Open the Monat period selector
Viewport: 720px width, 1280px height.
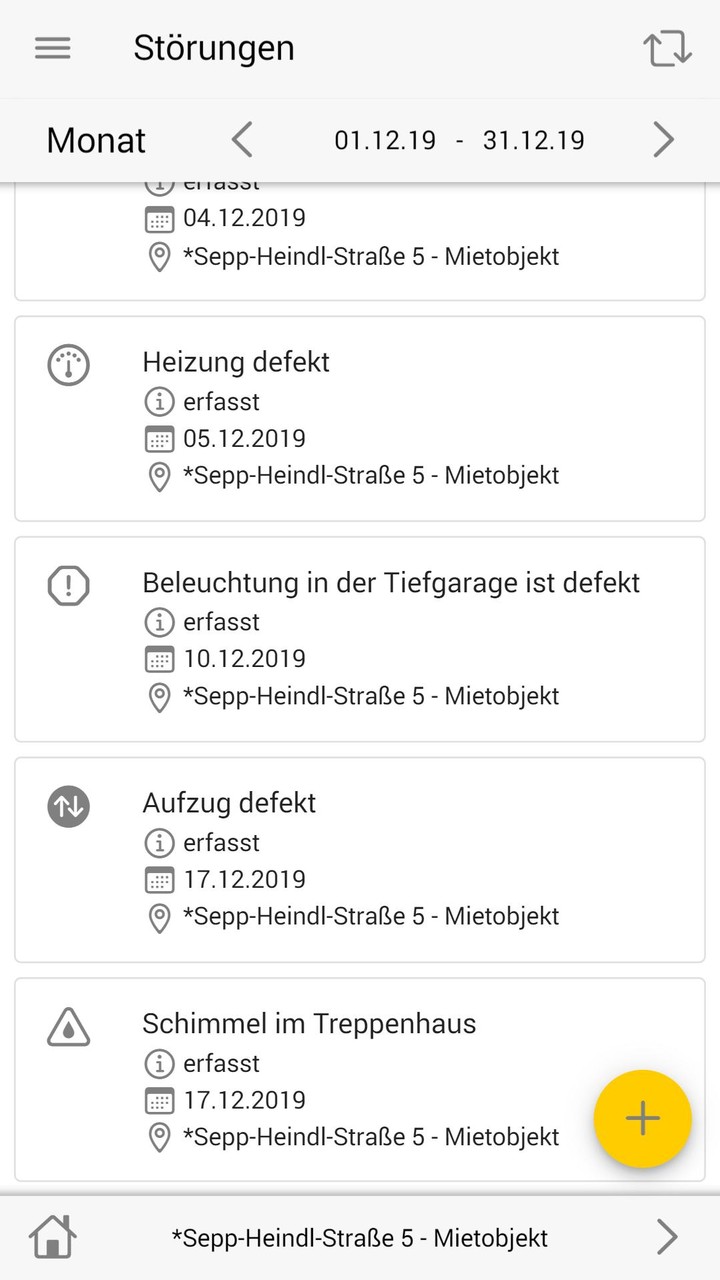[96, 140]
